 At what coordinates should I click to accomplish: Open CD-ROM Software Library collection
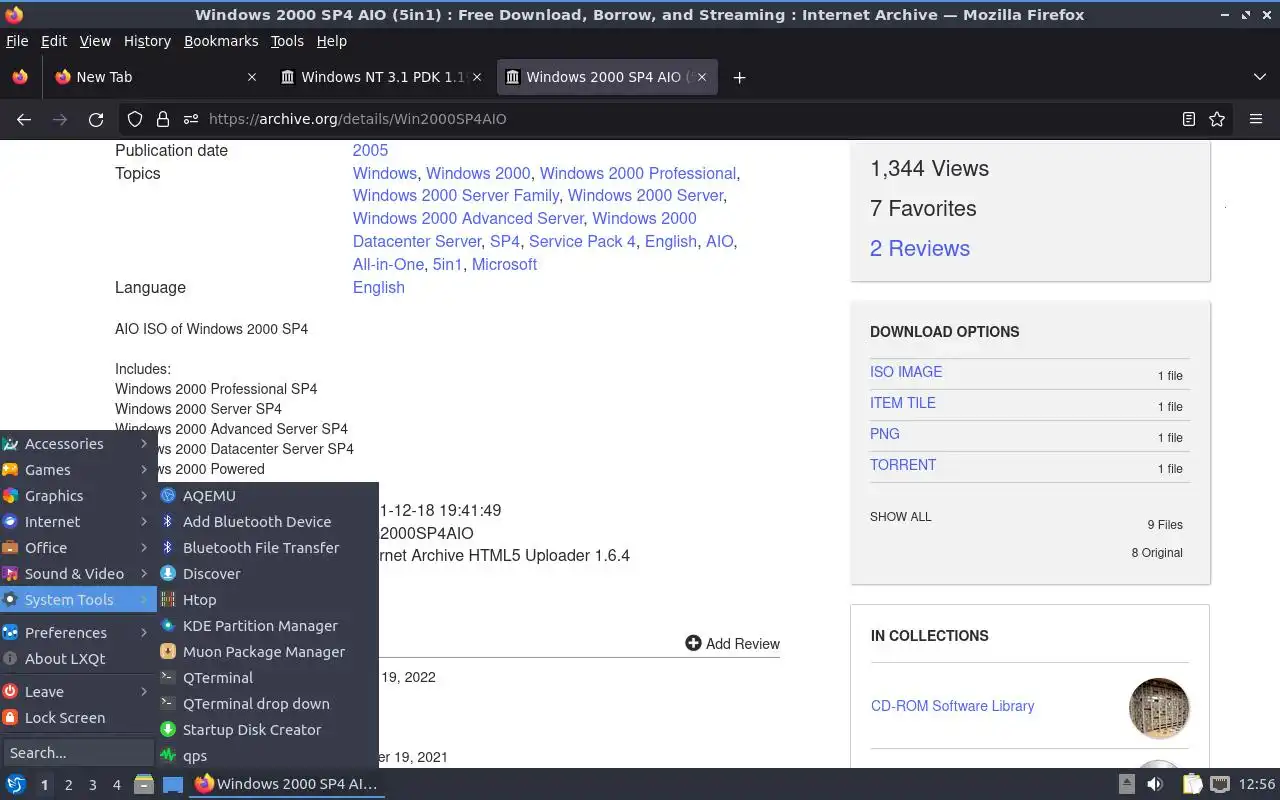(952, 706)
